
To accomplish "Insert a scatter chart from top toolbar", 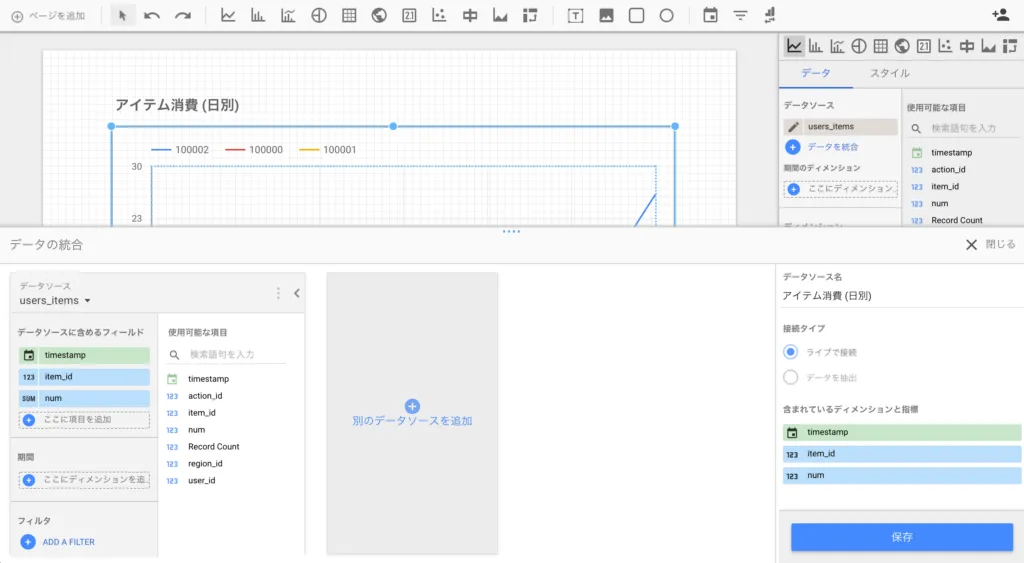I will coord(439,16).
